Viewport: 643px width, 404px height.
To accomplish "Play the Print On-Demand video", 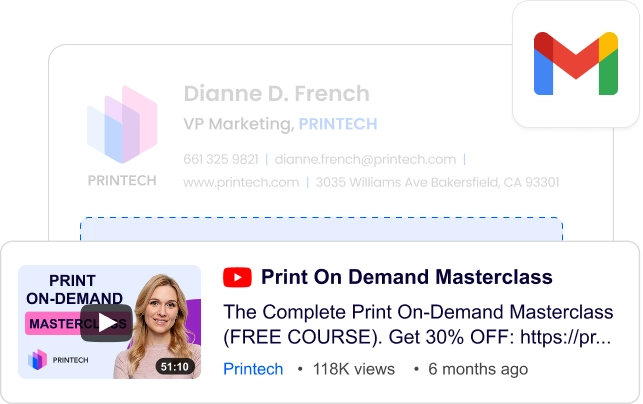I will coord(106,323).
